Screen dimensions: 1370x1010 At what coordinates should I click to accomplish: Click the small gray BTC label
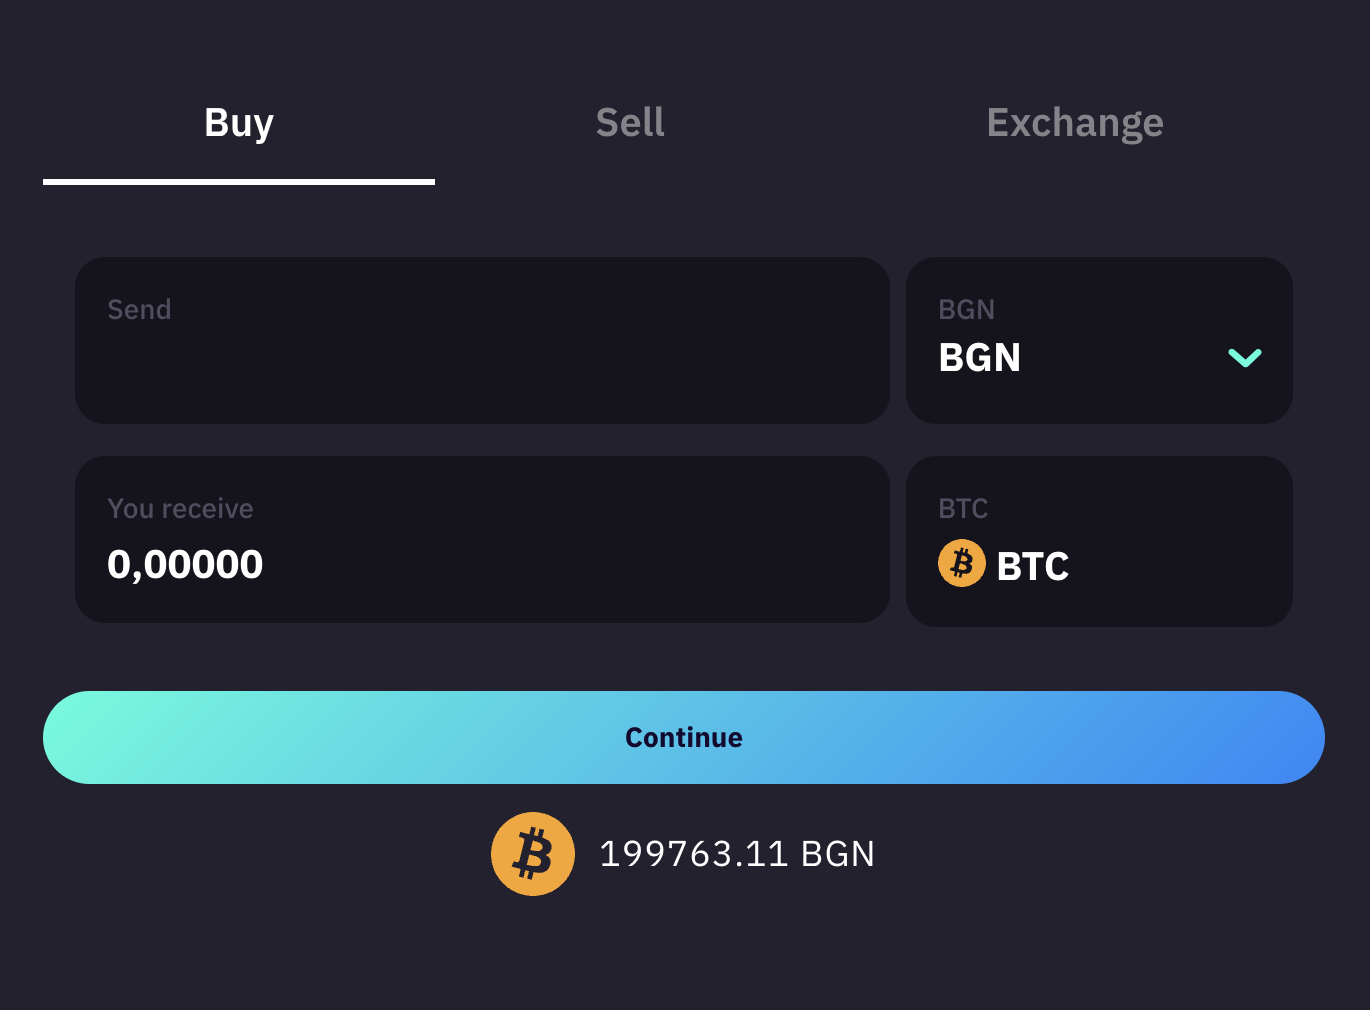coord(963,509)
